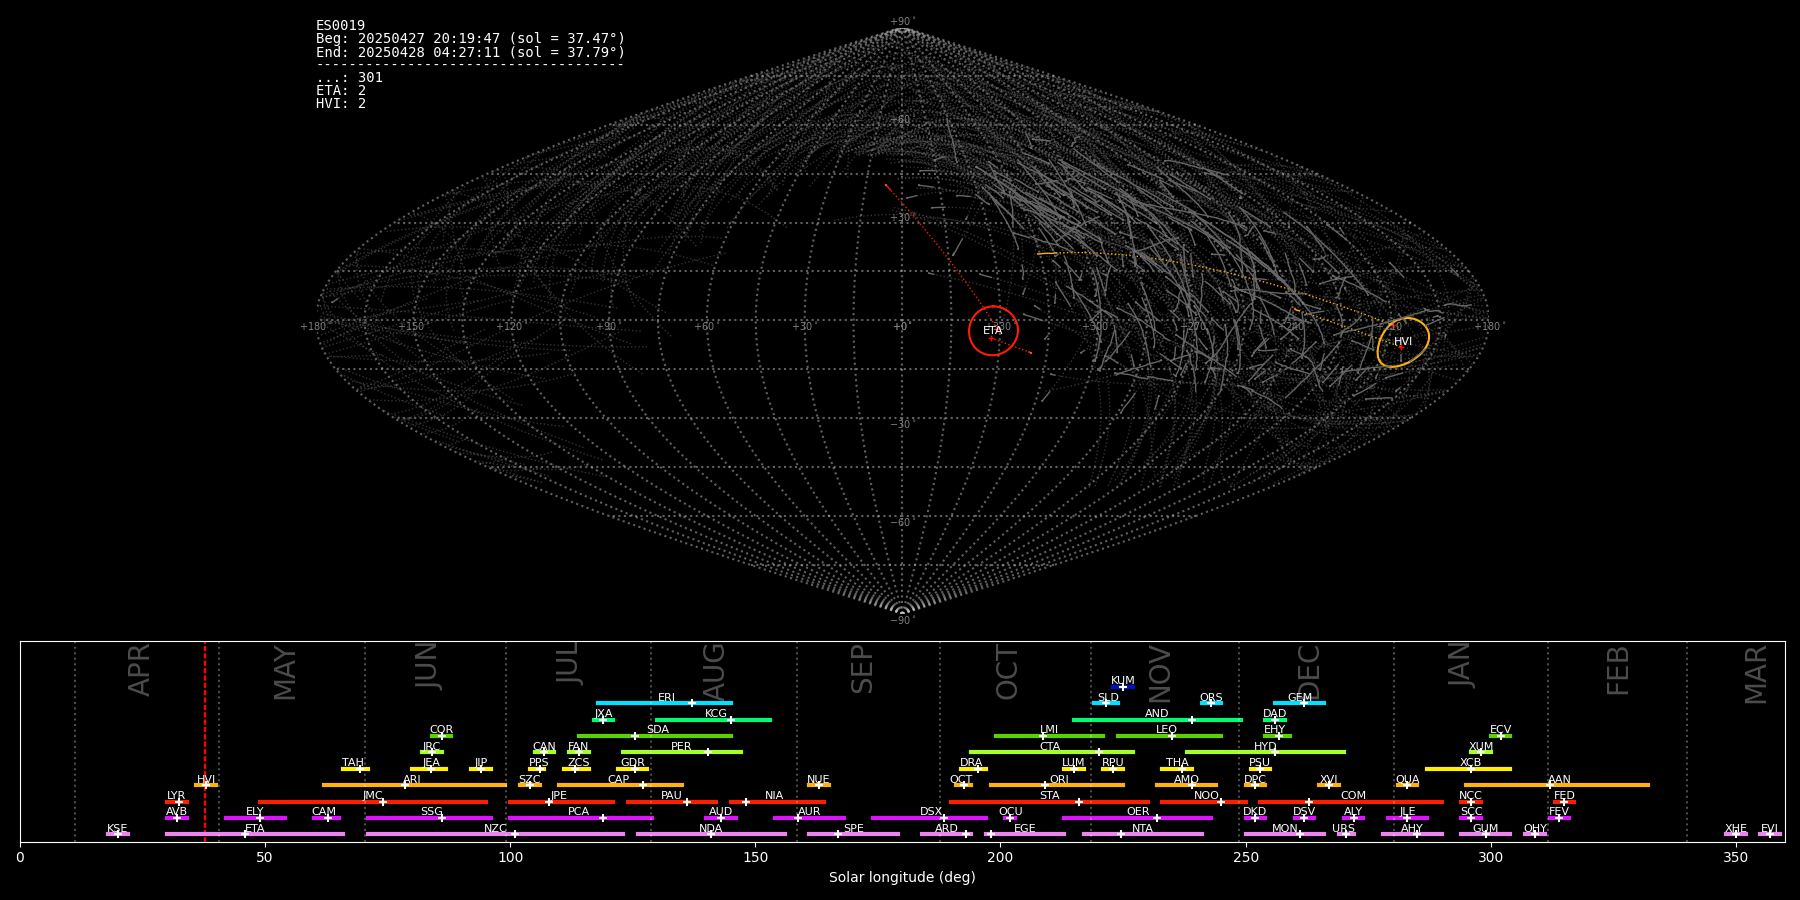Click the +90° label above the sky map

click(902, 21)
